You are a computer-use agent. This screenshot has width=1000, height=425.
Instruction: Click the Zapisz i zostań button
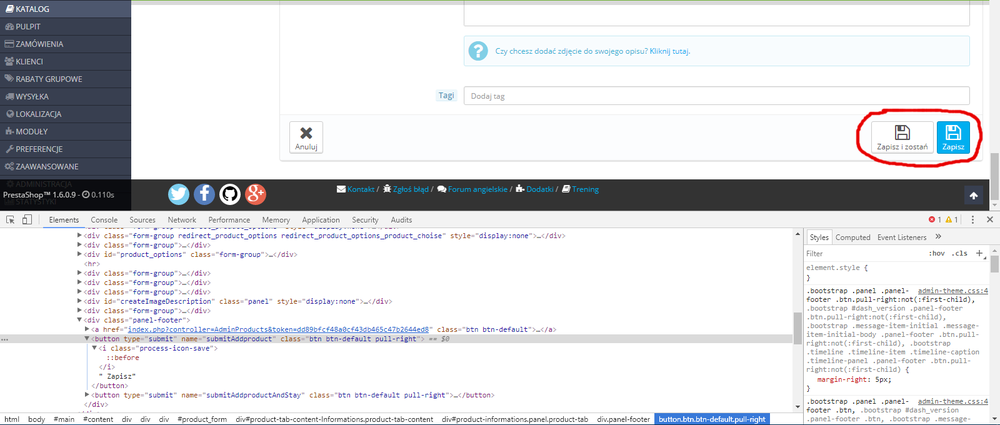coord(902,138)
